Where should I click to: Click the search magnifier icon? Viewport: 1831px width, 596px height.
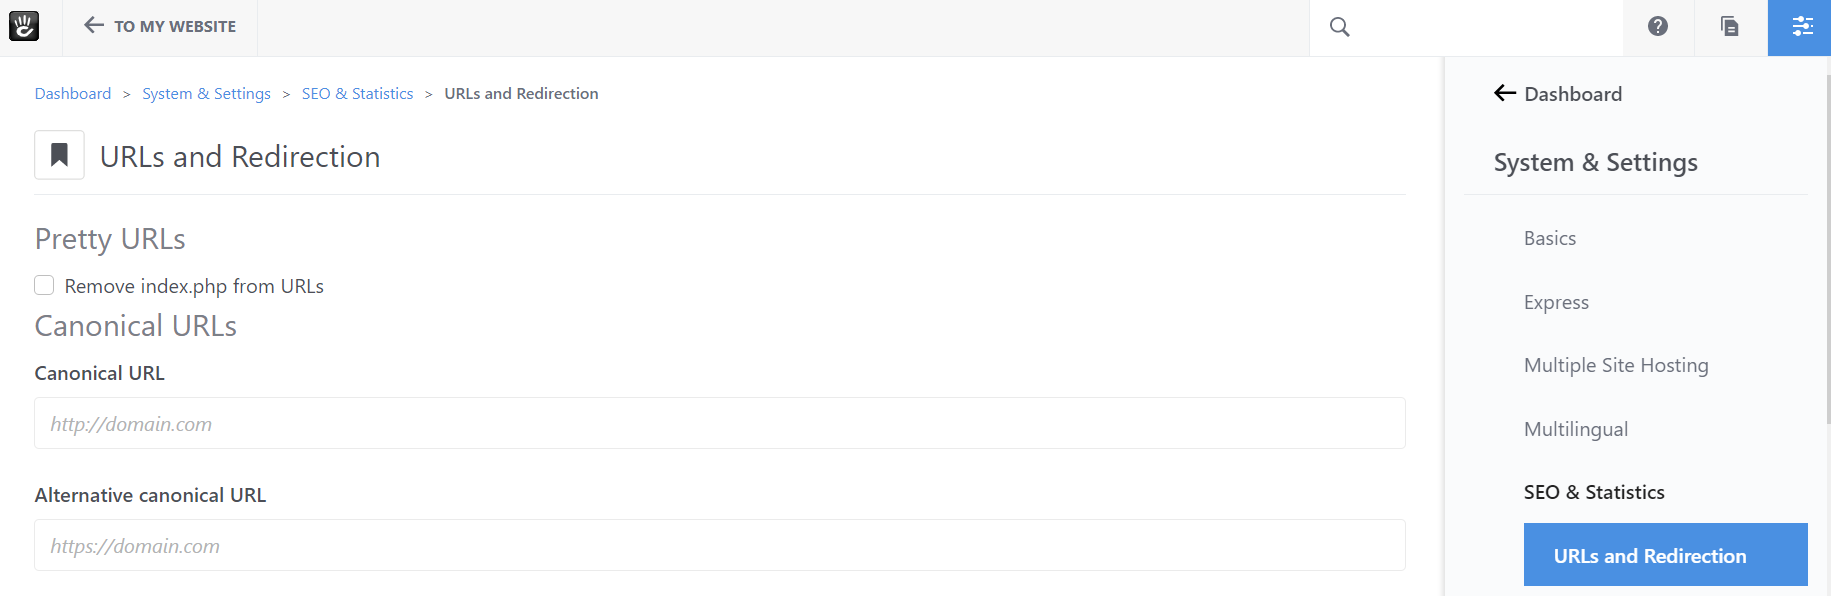1340,27
